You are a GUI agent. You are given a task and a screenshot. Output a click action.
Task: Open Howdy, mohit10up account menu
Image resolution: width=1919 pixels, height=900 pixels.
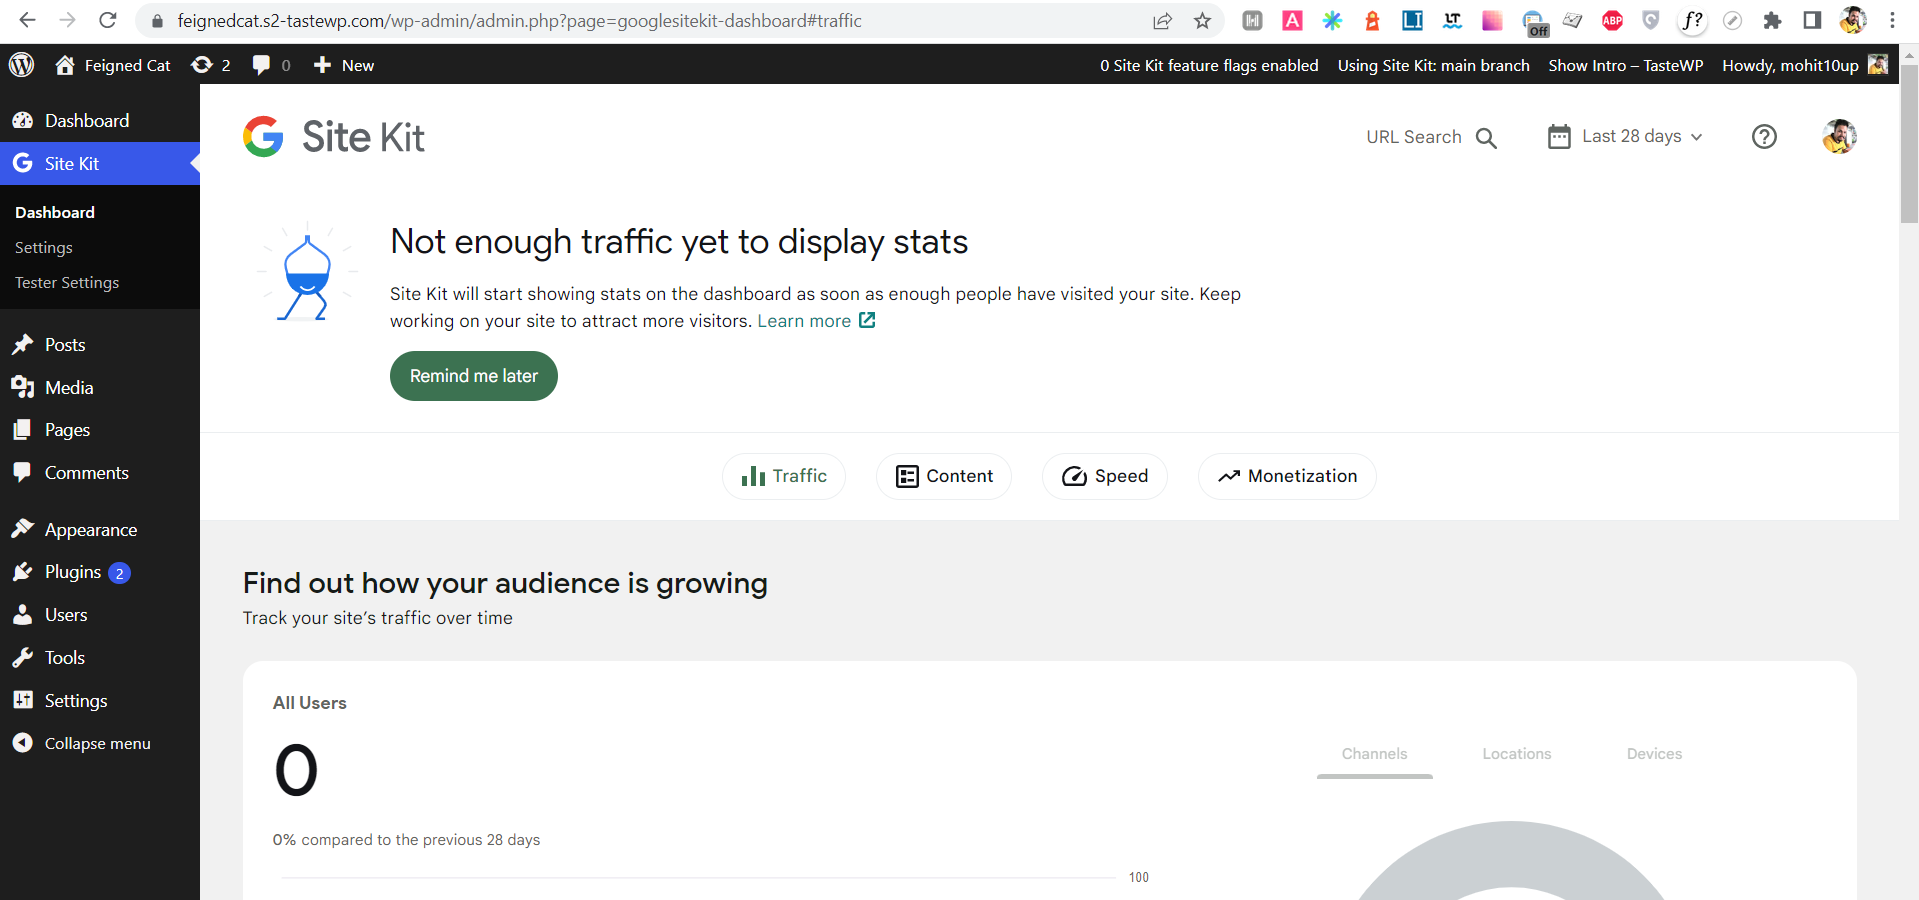(x=1805, y=65)
